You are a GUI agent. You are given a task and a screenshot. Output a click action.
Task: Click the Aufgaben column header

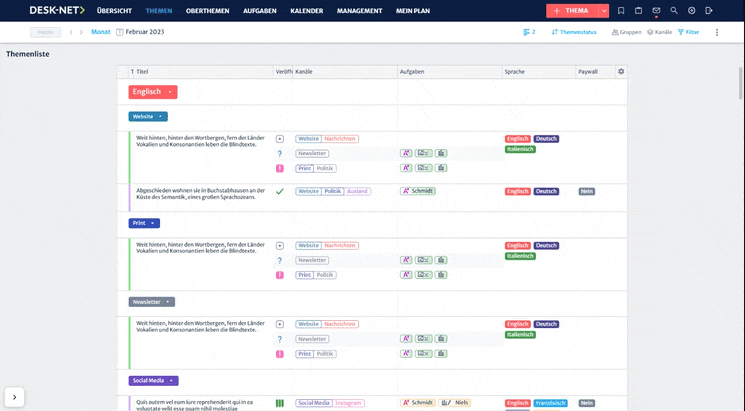pyautogui.click(x=411, y=72)
